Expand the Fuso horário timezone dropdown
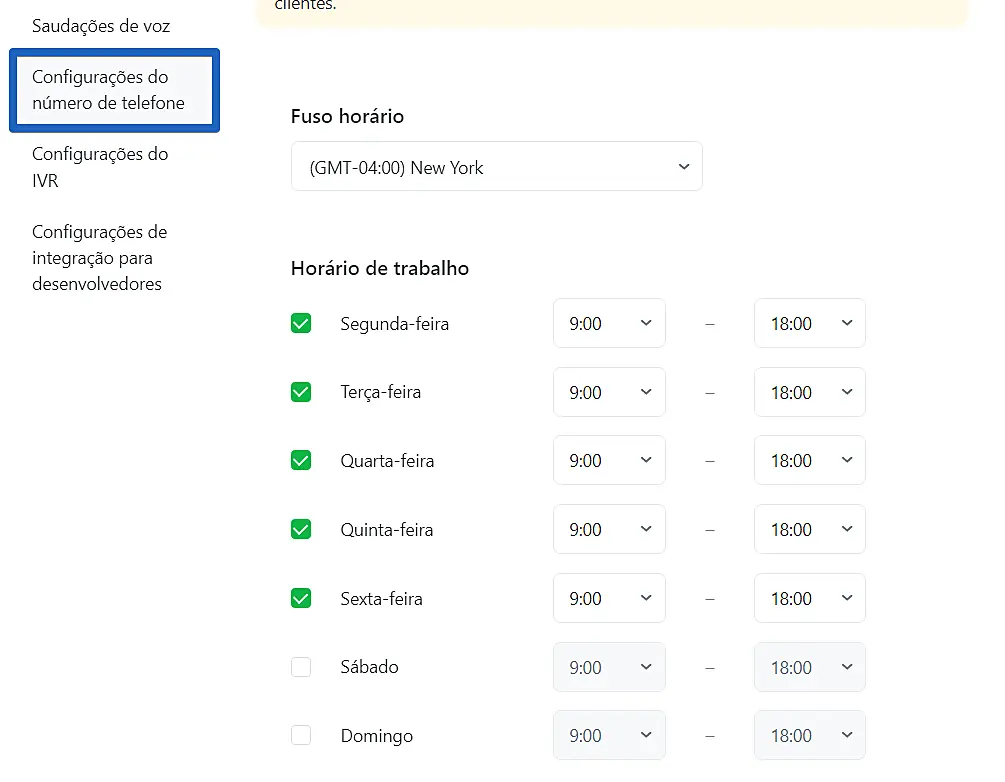 (496, 167)
